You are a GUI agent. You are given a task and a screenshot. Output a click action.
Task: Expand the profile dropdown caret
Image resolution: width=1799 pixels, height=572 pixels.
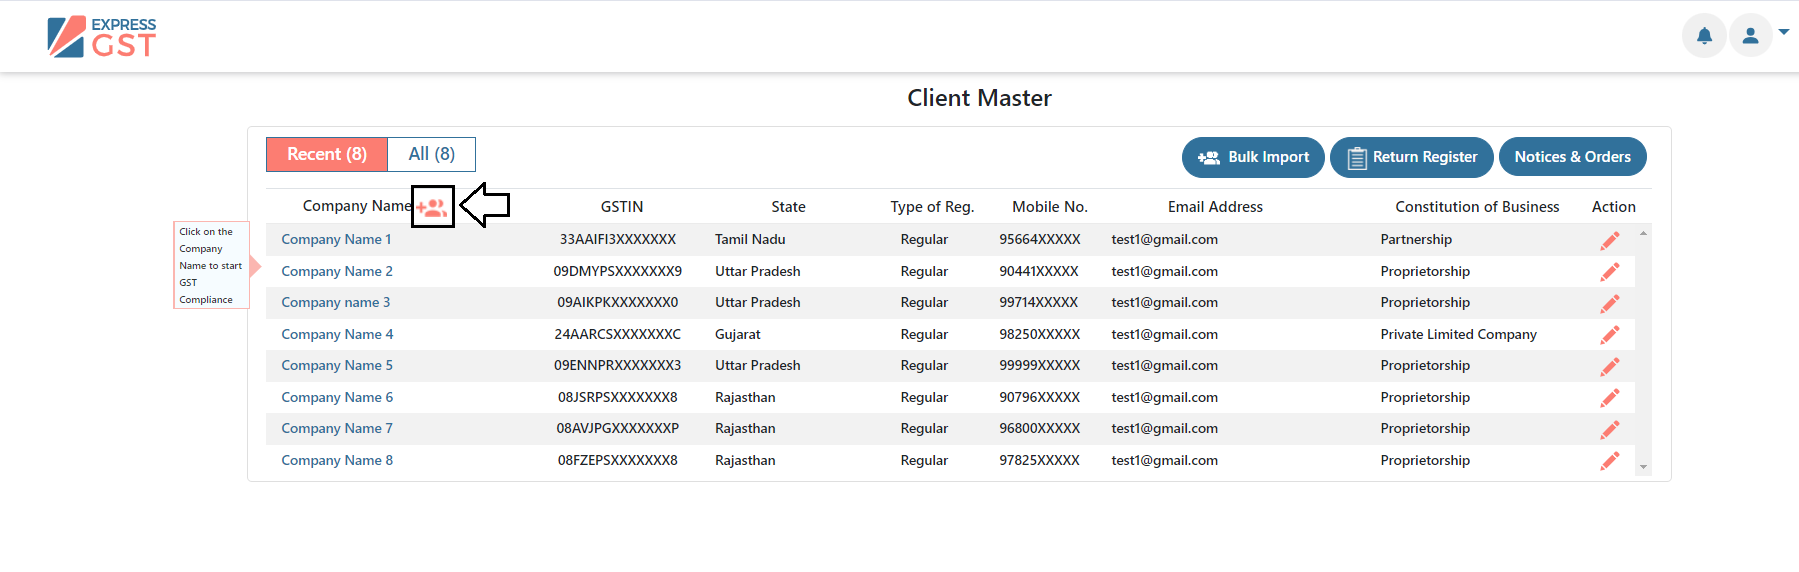1784,32
